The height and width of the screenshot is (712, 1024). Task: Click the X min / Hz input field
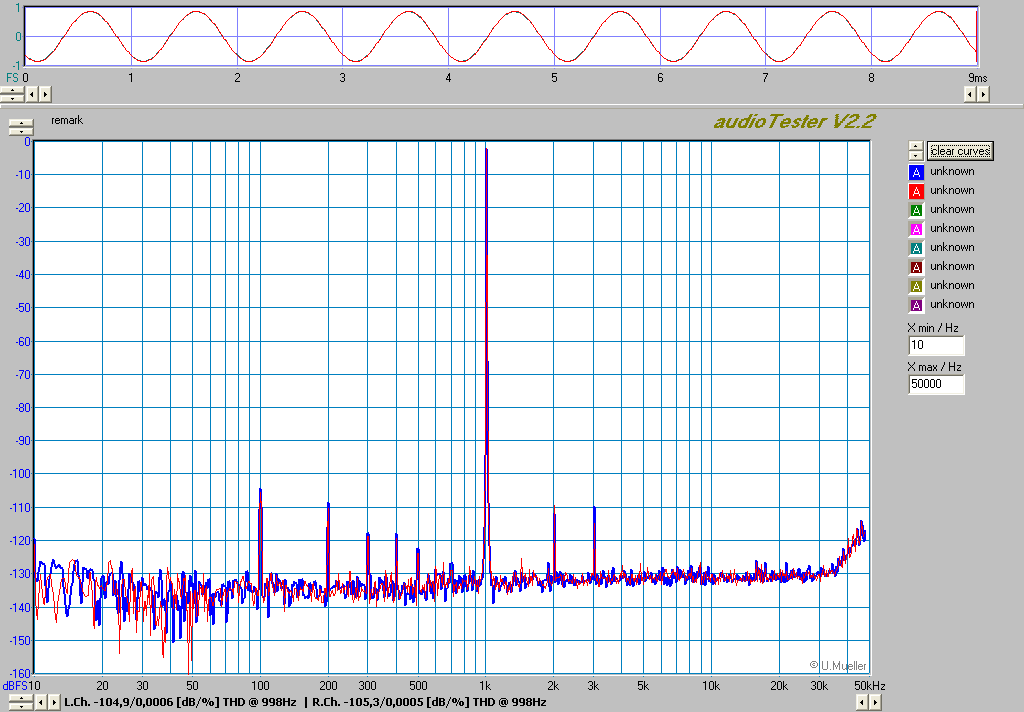point(936,345)
